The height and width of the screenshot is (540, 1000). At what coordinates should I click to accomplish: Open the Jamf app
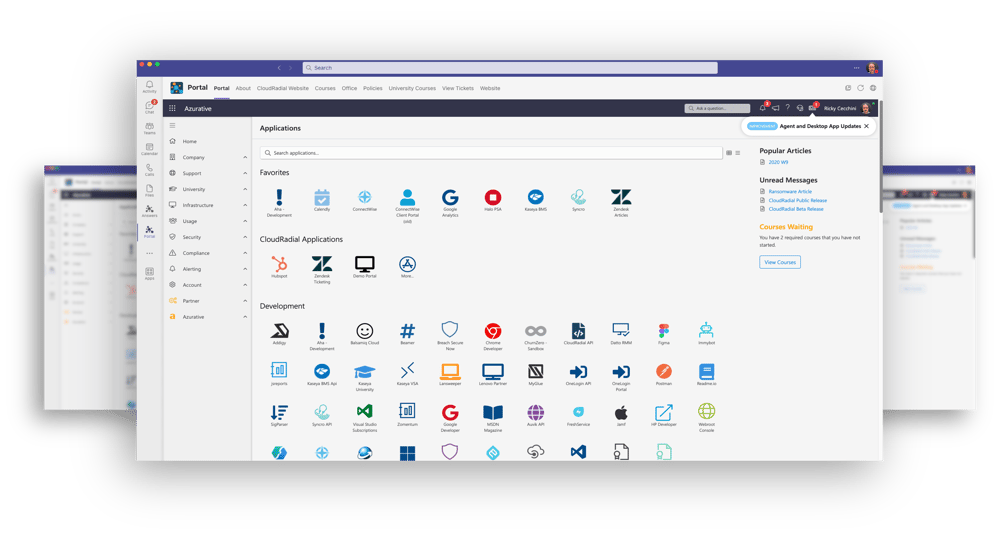[x=621, y=415]
